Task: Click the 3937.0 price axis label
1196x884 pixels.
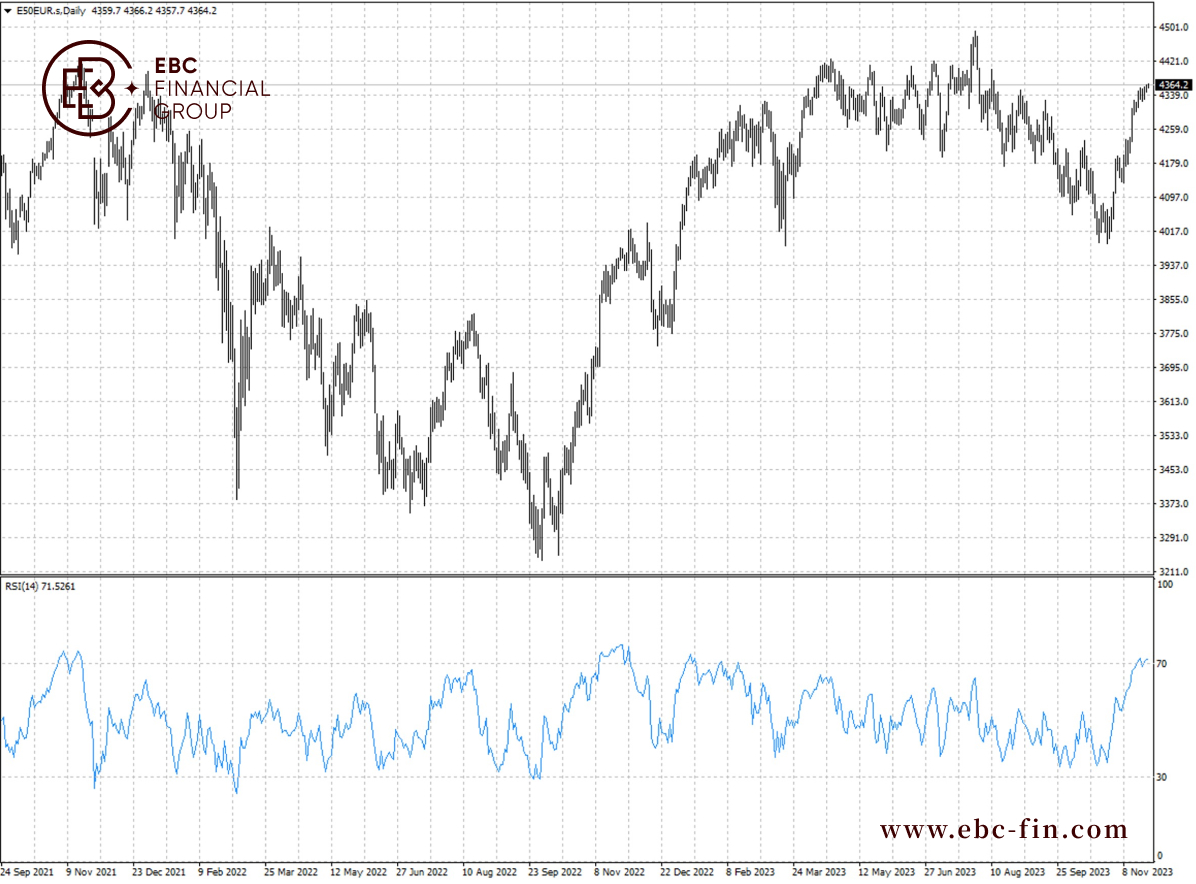Action: 1174,265
